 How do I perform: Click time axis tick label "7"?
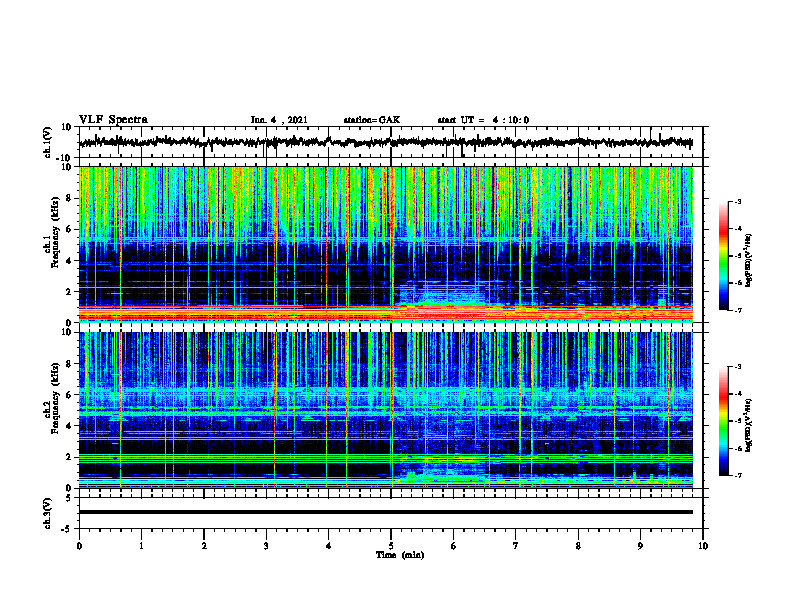516,546
